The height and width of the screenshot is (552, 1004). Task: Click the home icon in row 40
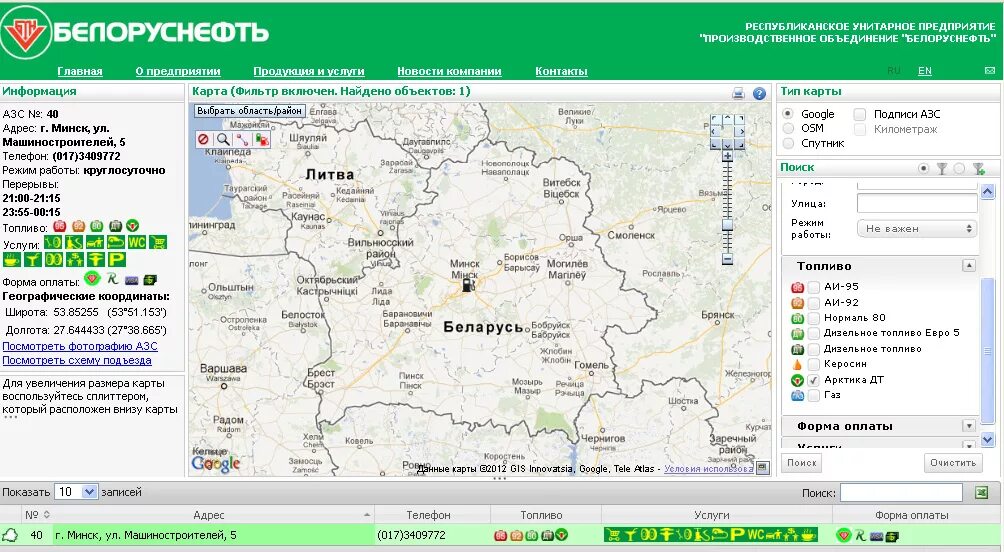tap(10, 535)
